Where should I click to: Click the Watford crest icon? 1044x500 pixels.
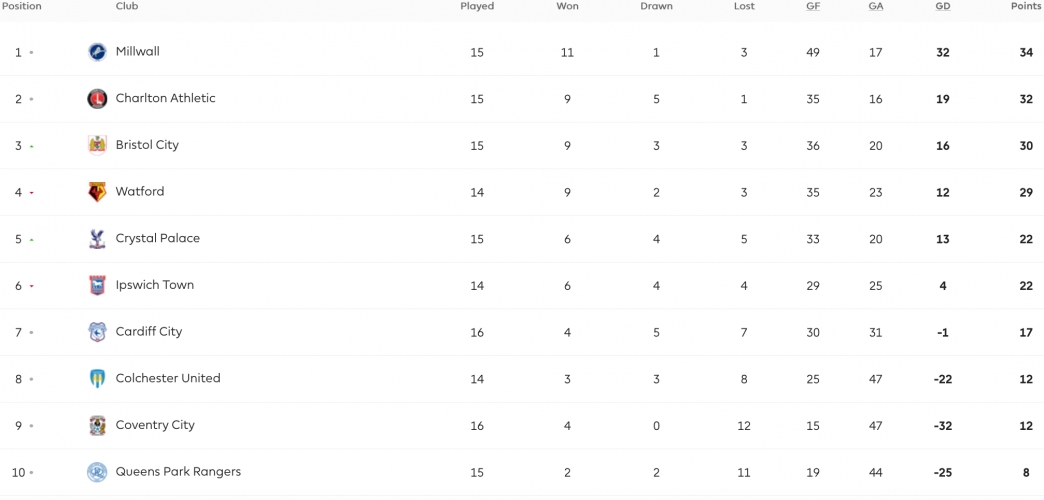point(97,192)
